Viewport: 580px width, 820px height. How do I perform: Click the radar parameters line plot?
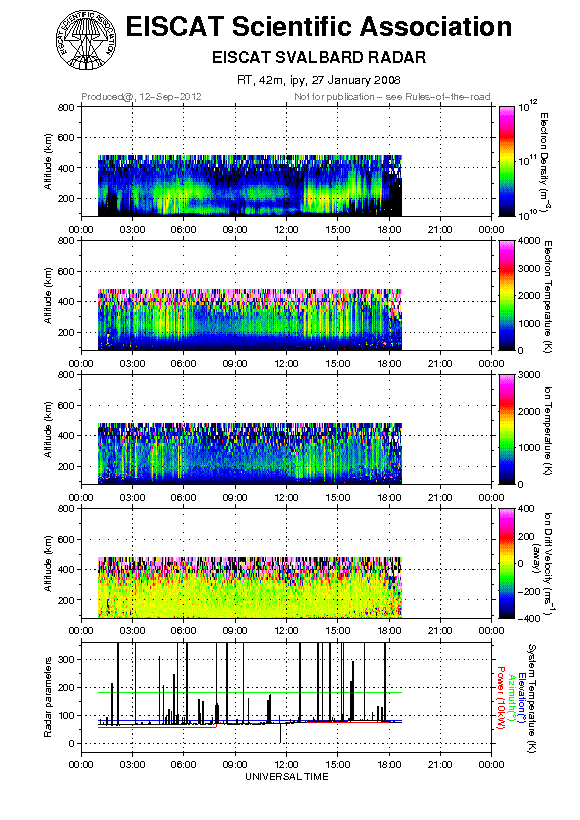286,698
